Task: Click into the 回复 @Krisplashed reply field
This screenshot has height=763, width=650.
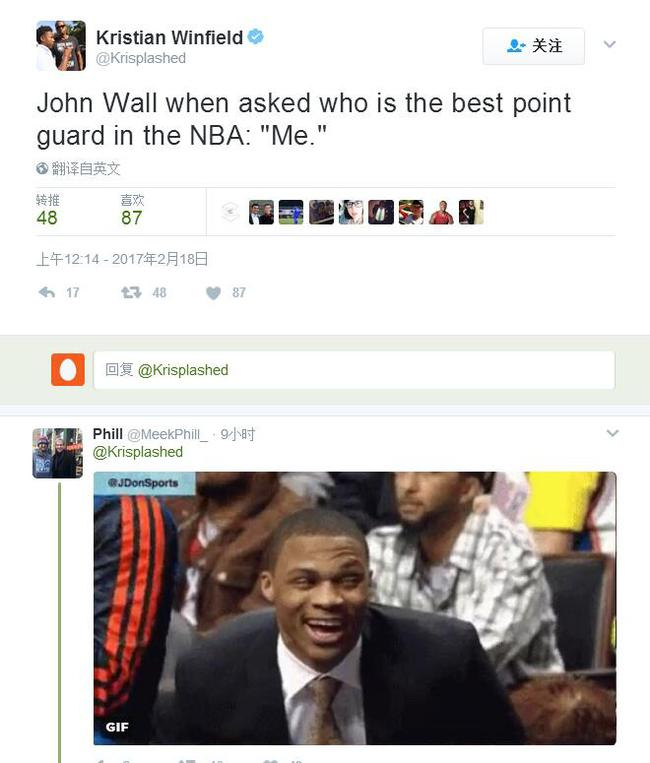Action: coord(354,370)
